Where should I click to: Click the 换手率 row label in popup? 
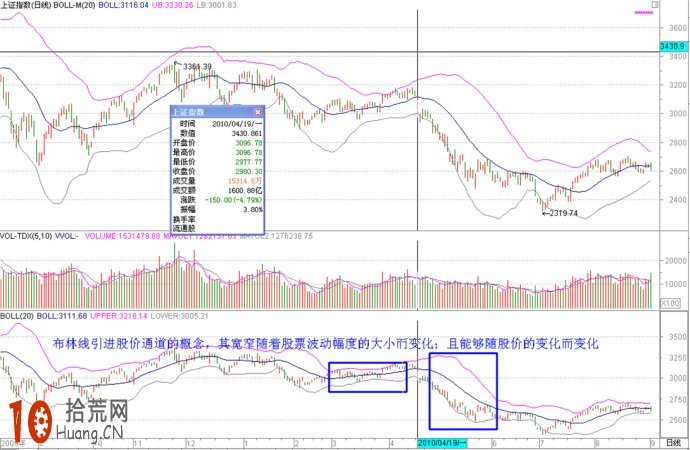pos(184,219)
